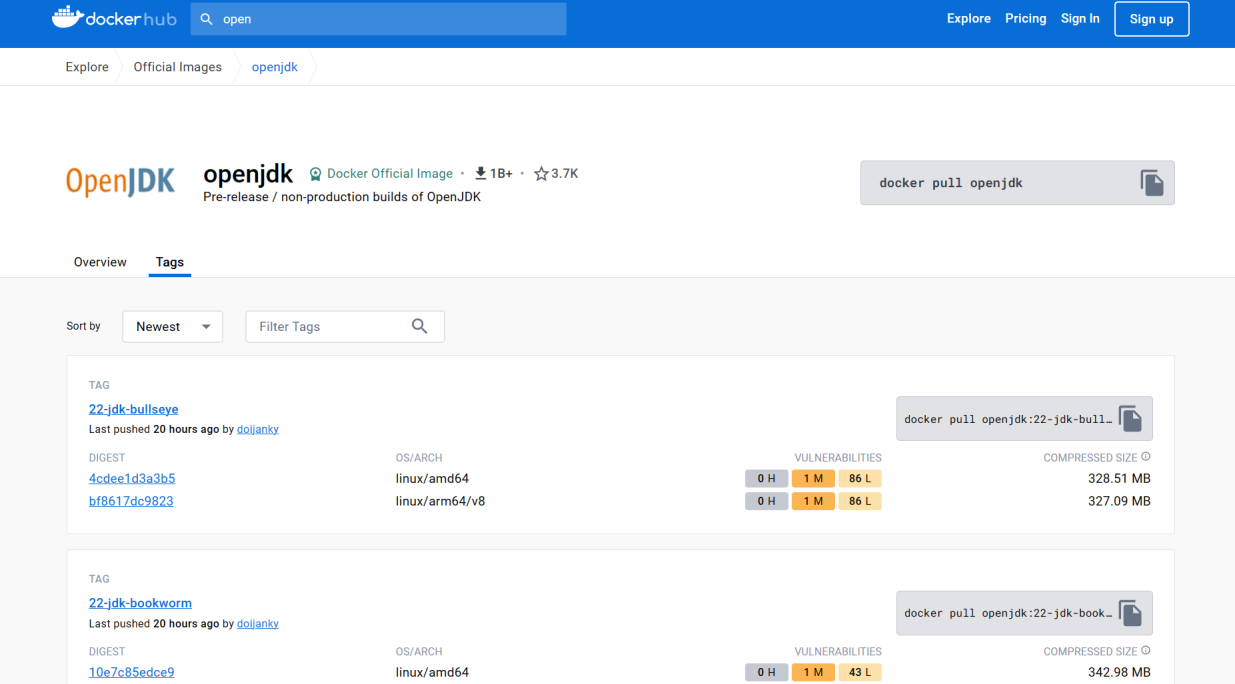Select the Tags tab
Image resolution: width=1235 pixels, height=684 pixels.
[170, 262]
